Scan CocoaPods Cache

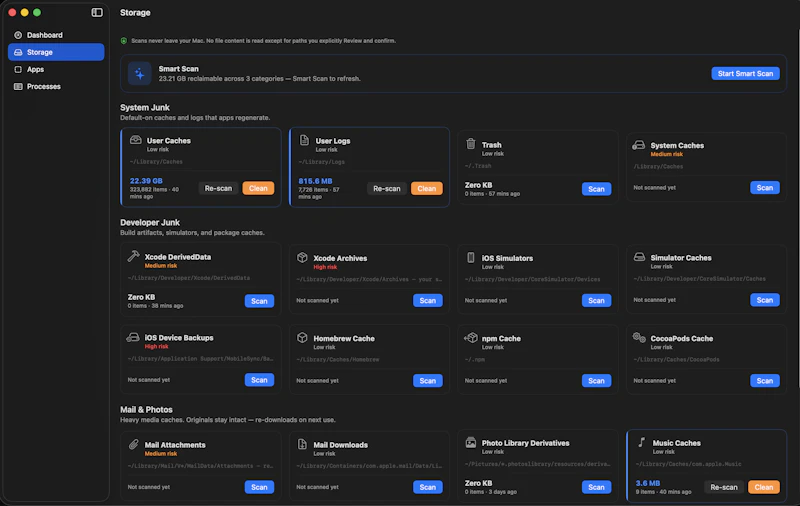tap(764, 381)
